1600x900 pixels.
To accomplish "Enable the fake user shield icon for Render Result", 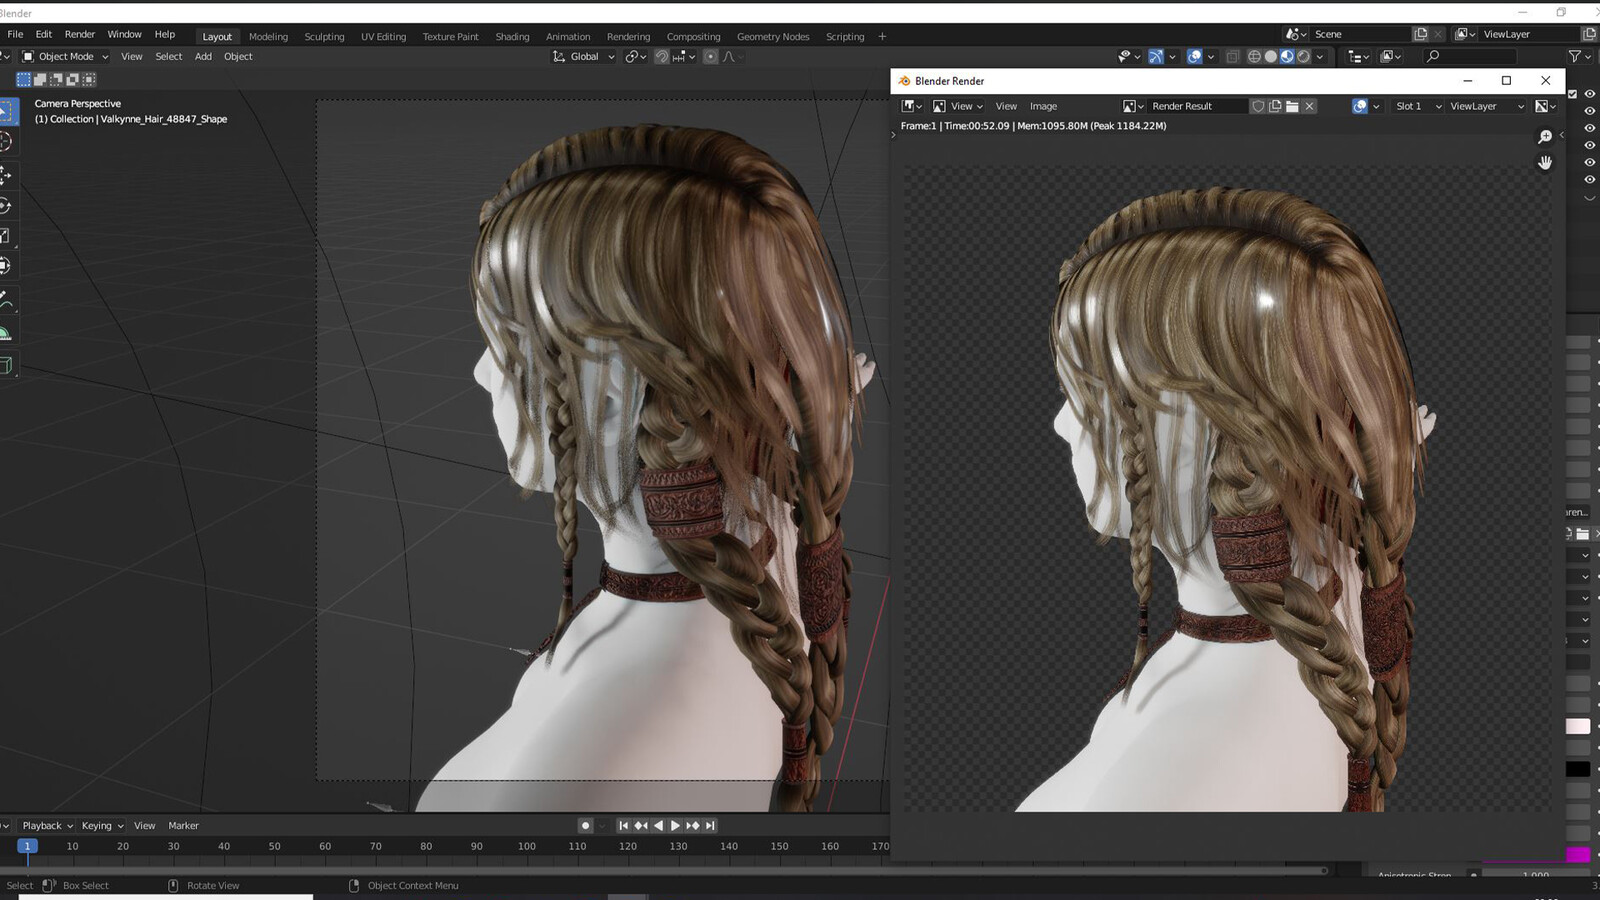I will pos(1258,106).
